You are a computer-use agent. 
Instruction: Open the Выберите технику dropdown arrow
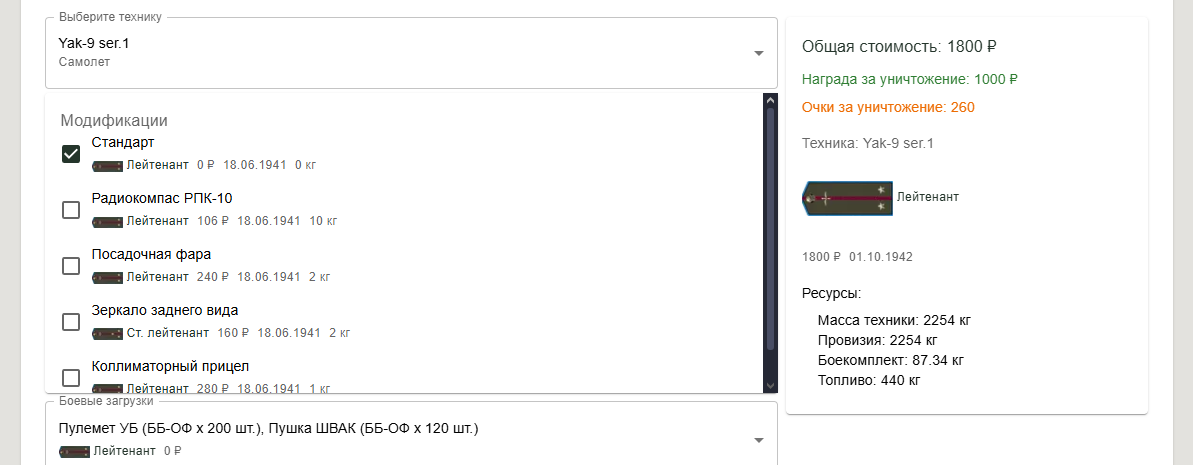[x=758, y=53]
